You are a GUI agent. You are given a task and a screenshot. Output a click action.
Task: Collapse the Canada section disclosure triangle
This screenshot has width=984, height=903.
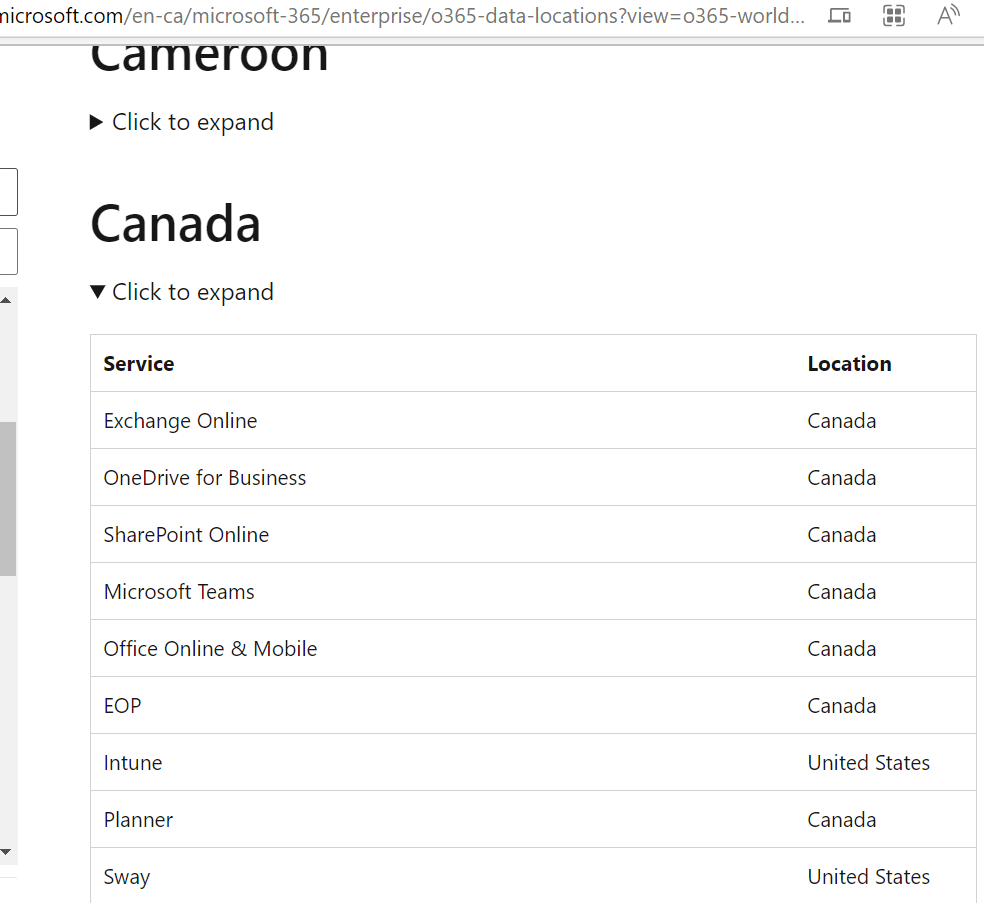pos(97,292)
